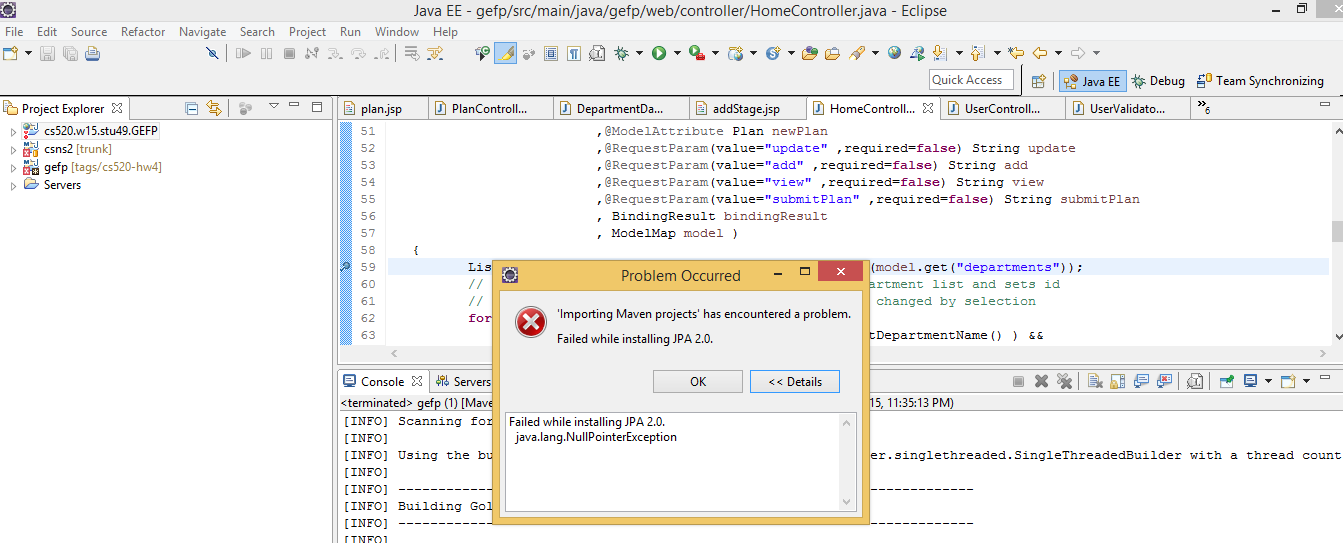Click the green Run button in the toolbar

[x=659, y=53]
